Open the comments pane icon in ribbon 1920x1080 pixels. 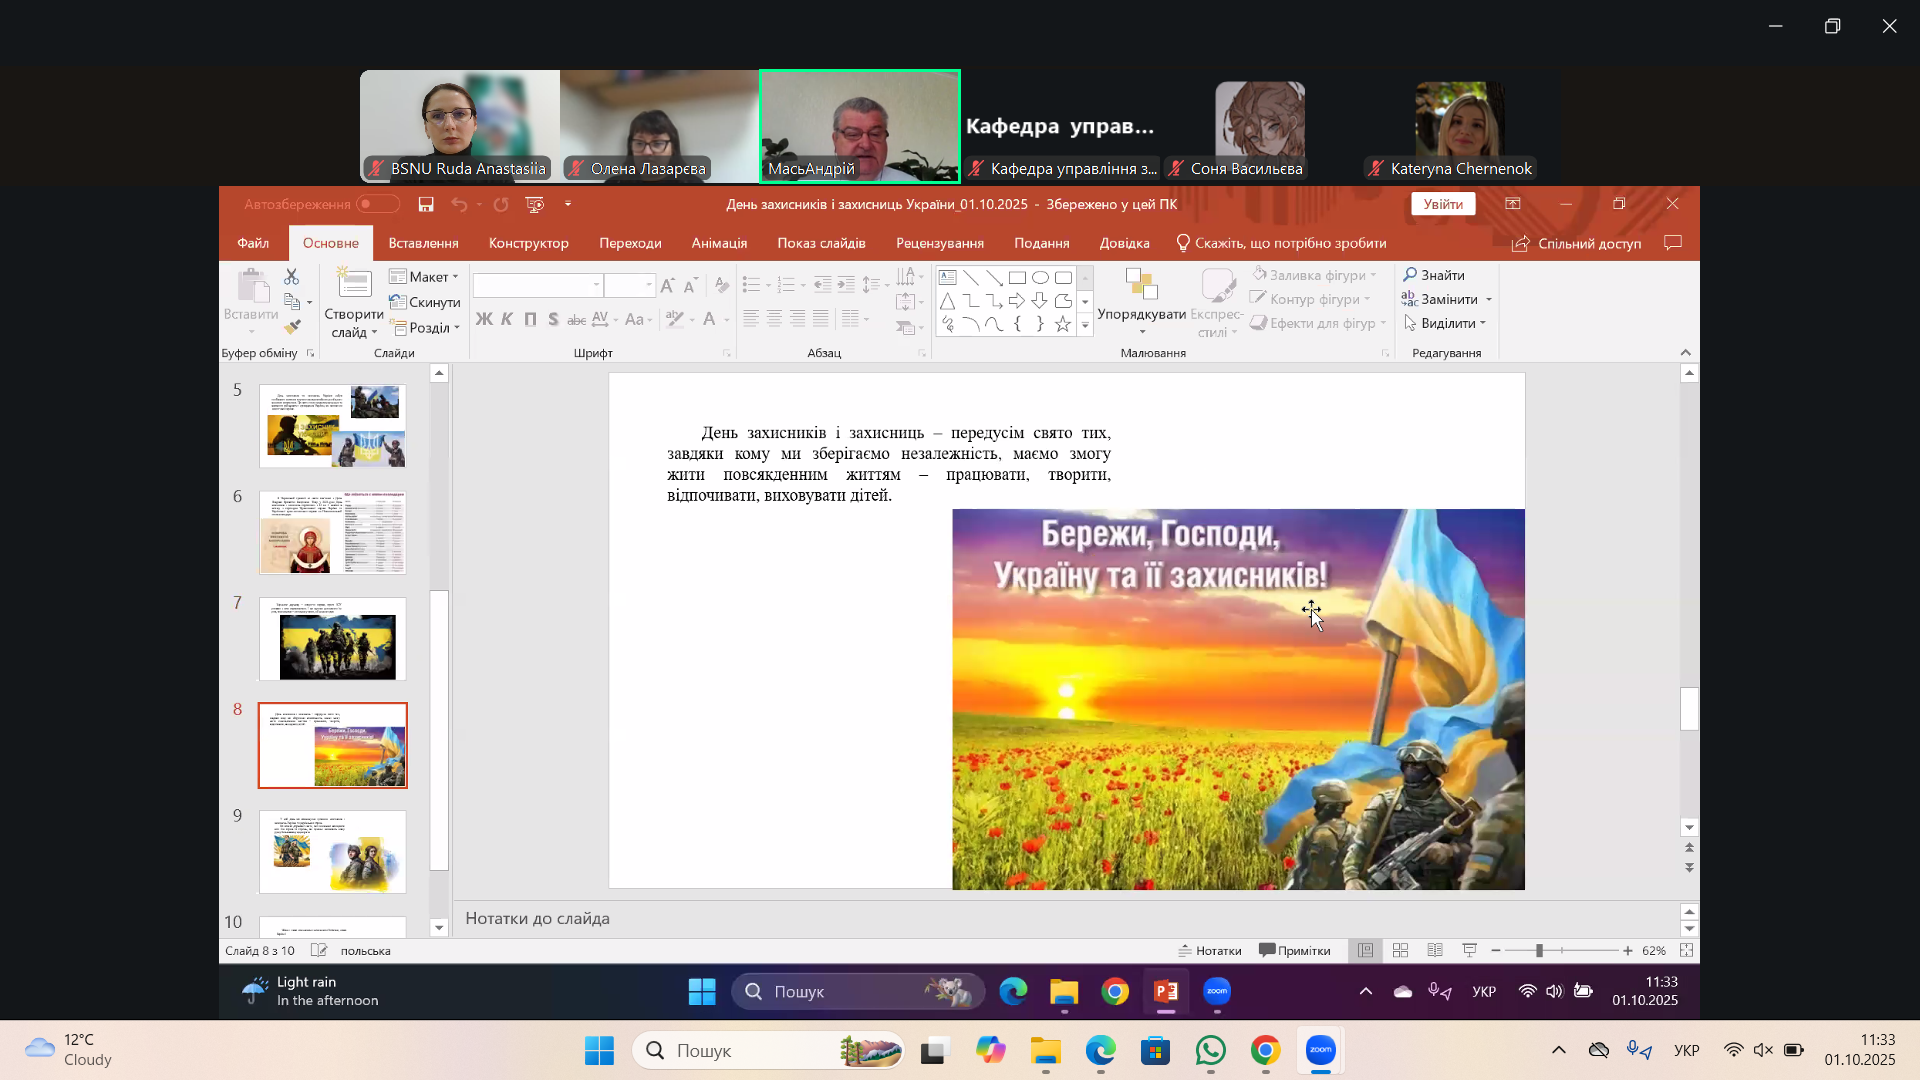point(1673,243)
